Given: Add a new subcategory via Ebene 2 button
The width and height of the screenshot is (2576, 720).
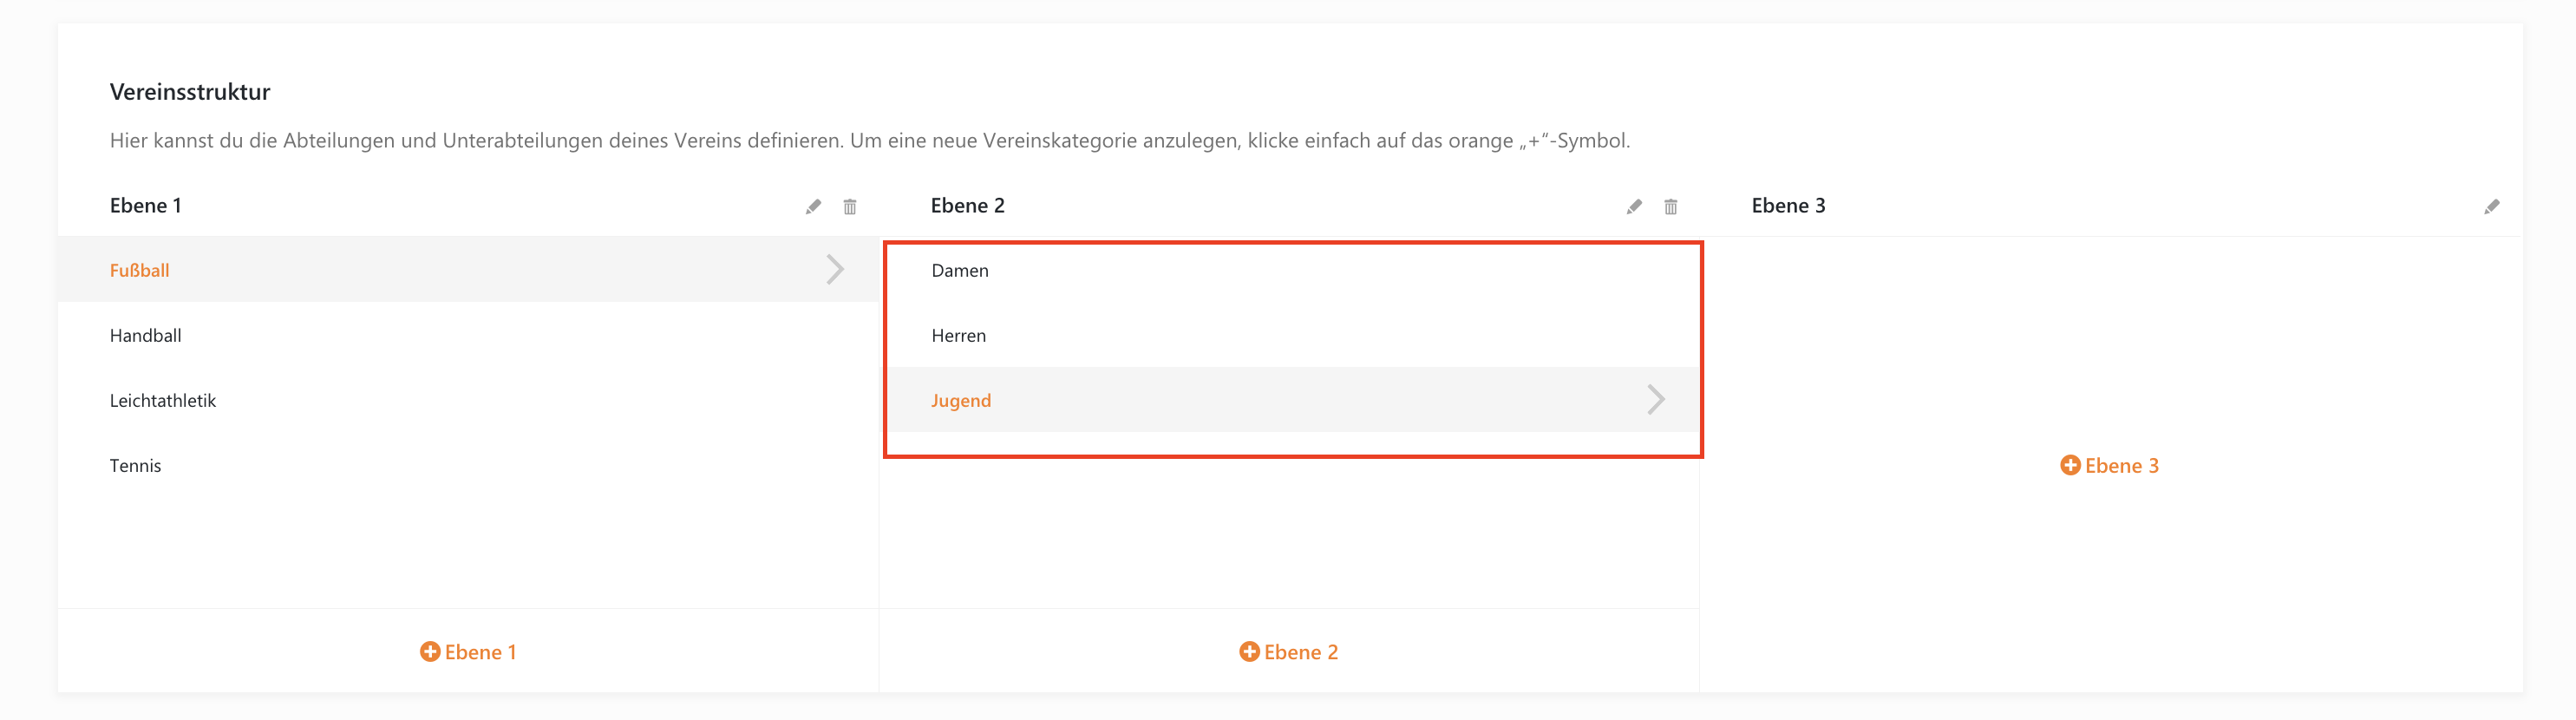Looking at the screenshot, I should coord(1289,651).
